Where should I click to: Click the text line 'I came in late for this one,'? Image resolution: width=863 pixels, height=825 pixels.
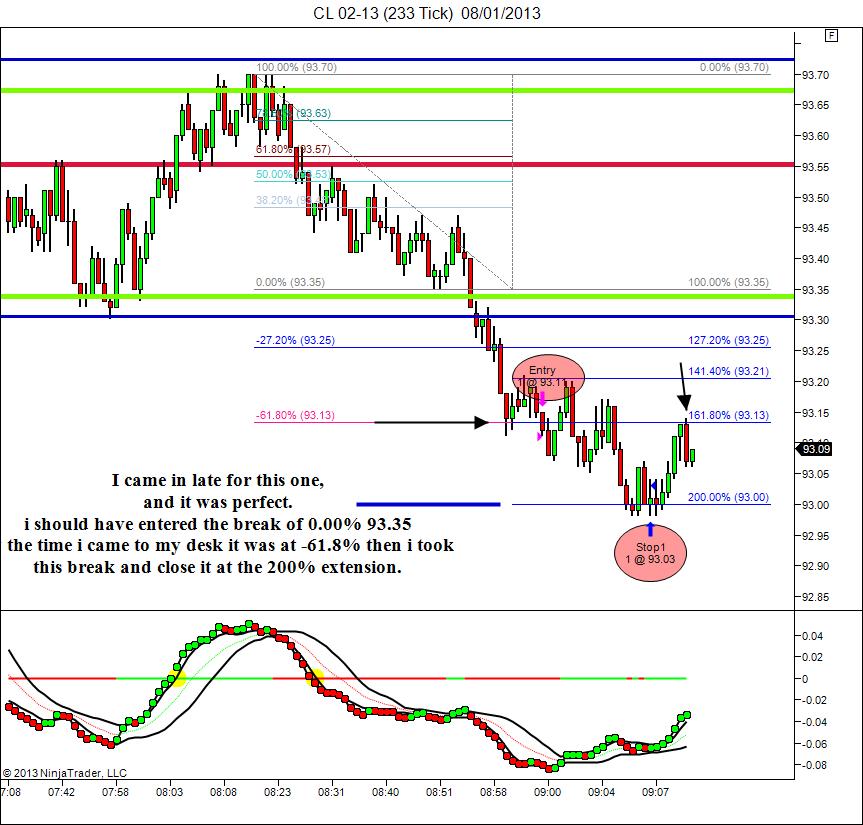coord(218,480)
